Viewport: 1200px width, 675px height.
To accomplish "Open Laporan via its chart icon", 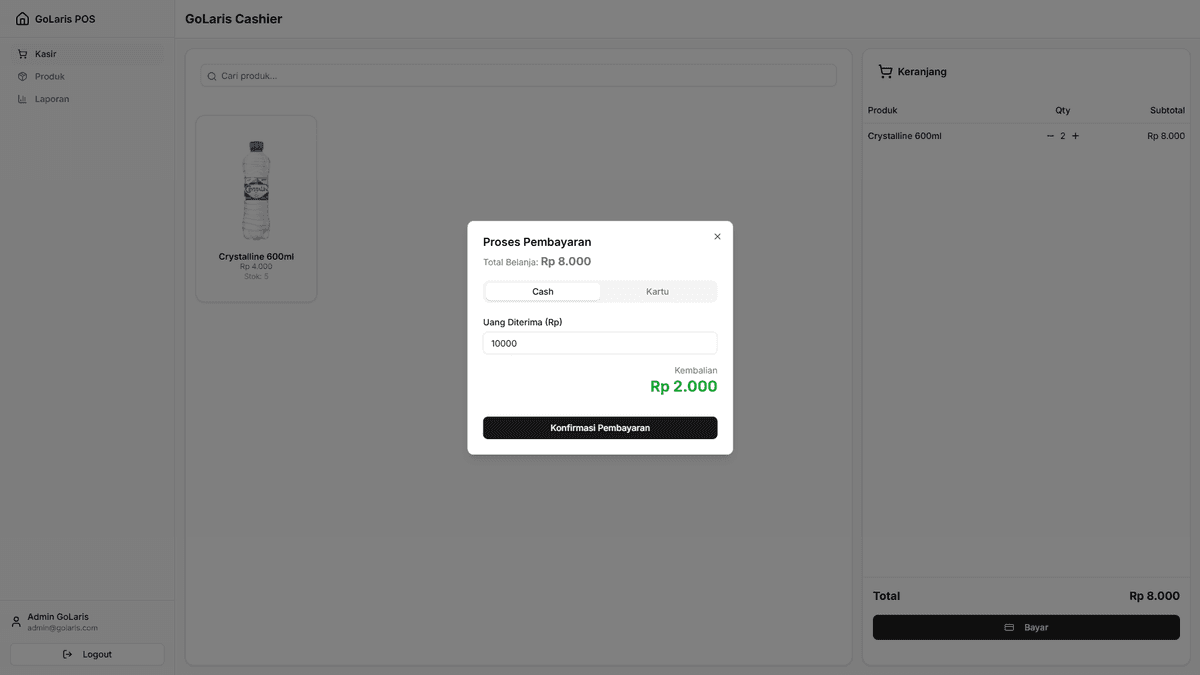I will [22, 99].
